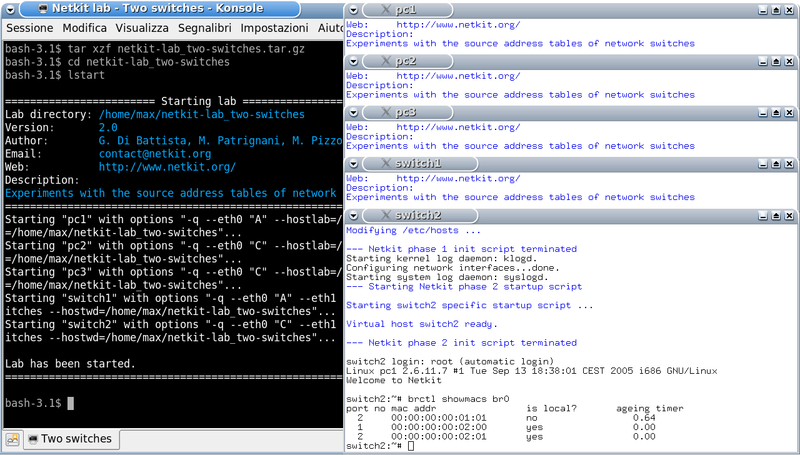Open the Sessione menu
The width and height of the screenshot is (800, 455).
30,28
